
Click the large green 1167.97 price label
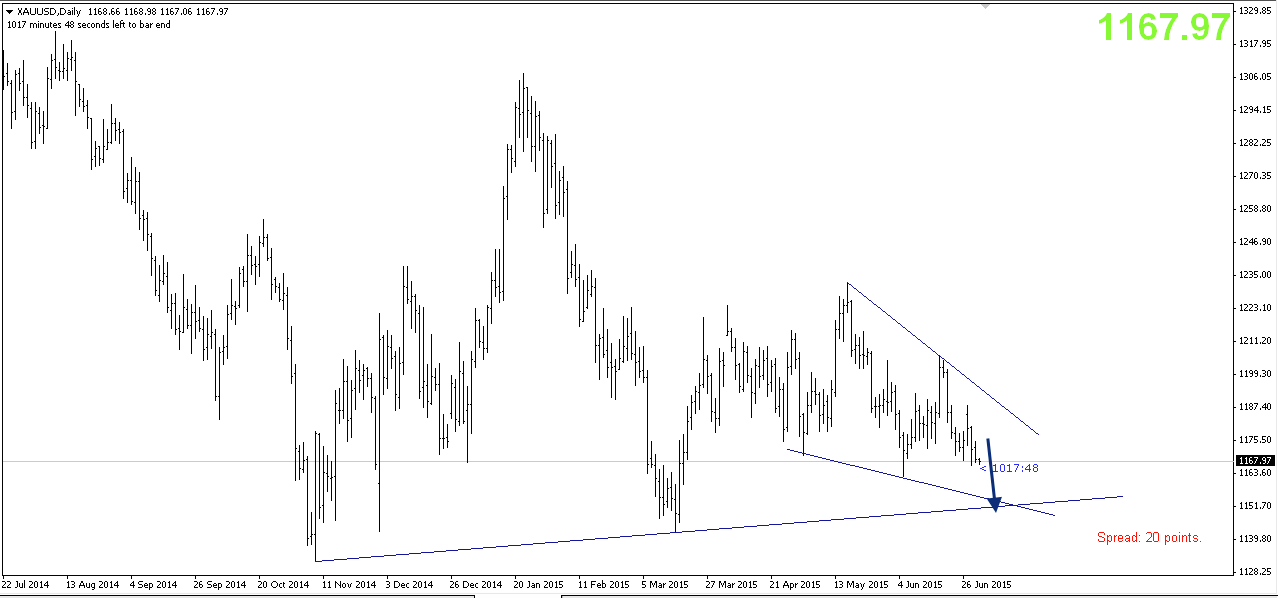coord(1164,27)
